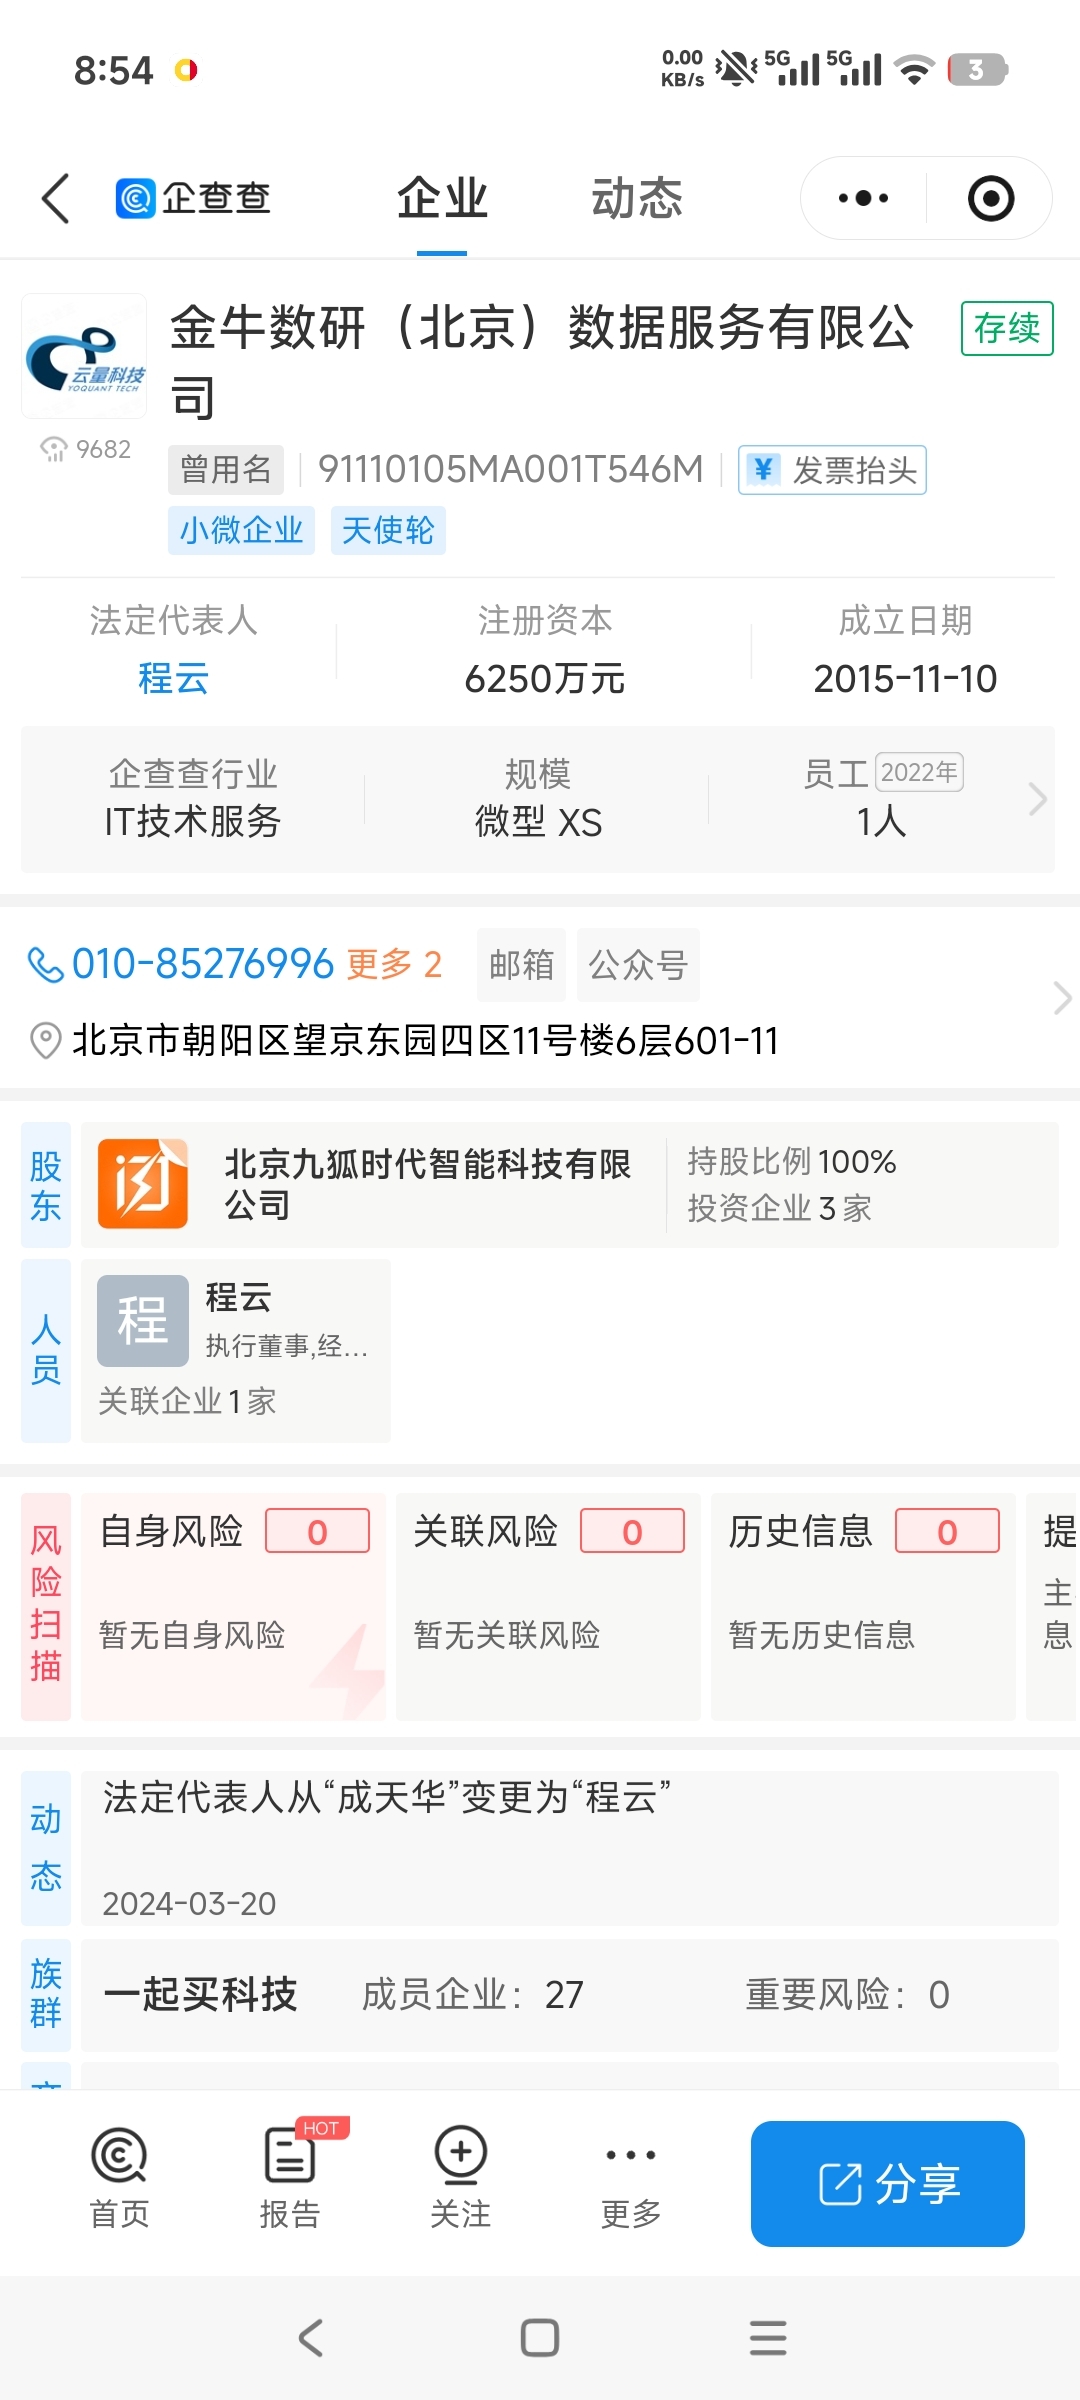View company logo 云量科技 thumbnail
Image resolution: width=1080 pixels, height=2400 pixels.
coord(85,356)
